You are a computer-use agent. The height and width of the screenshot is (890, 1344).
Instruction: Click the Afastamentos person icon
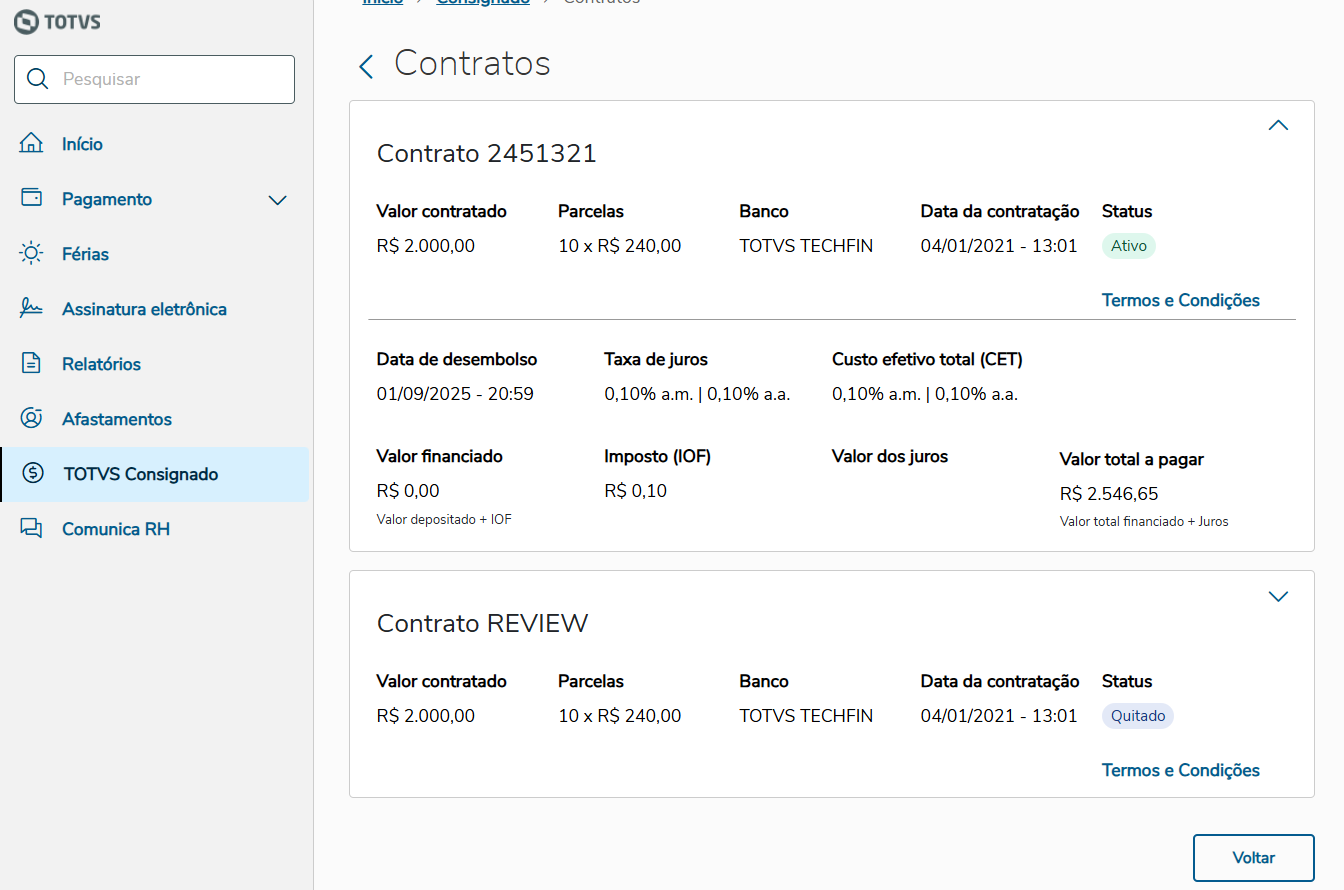click(x=32, y=419)
